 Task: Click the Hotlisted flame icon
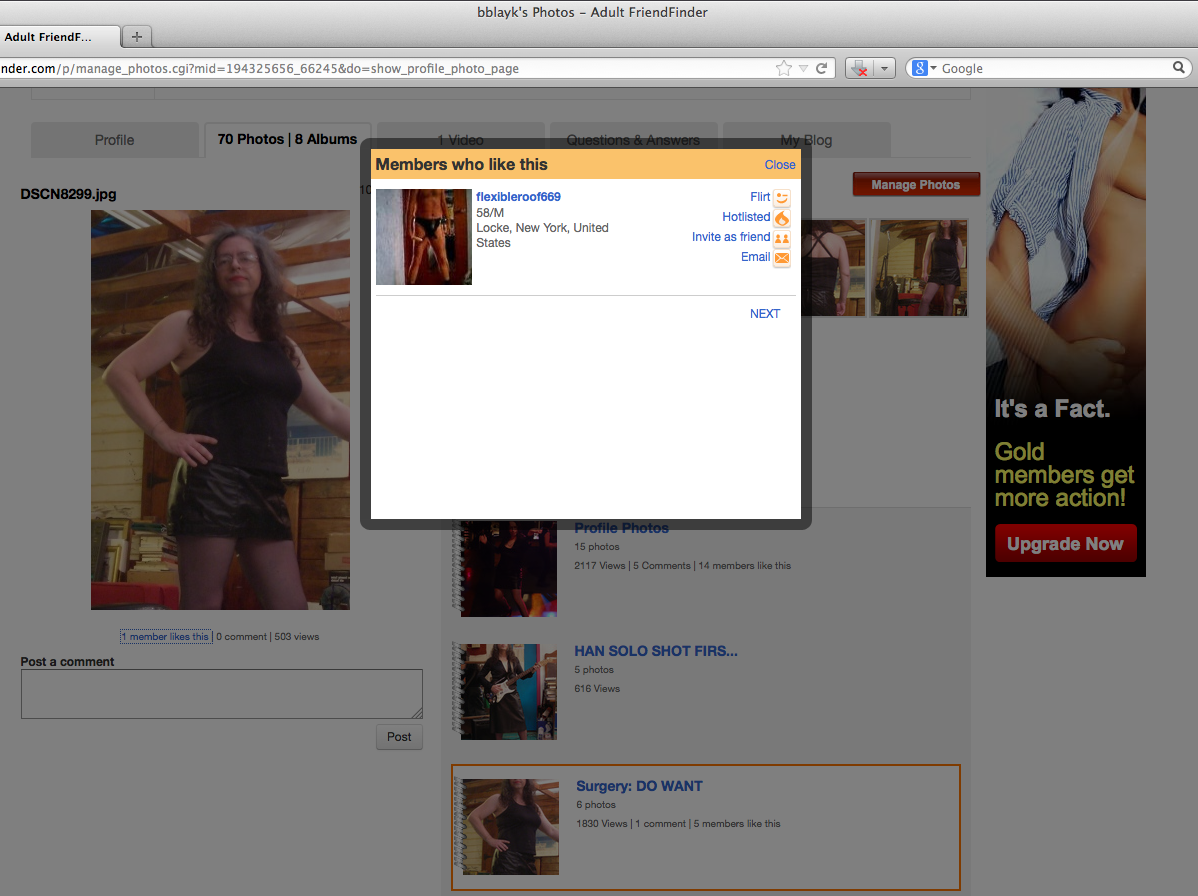point(782,218)
